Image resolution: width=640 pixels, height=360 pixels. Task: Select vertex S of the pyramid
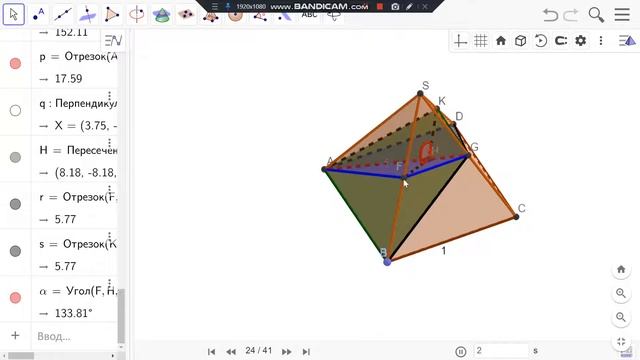coord(420,93)
